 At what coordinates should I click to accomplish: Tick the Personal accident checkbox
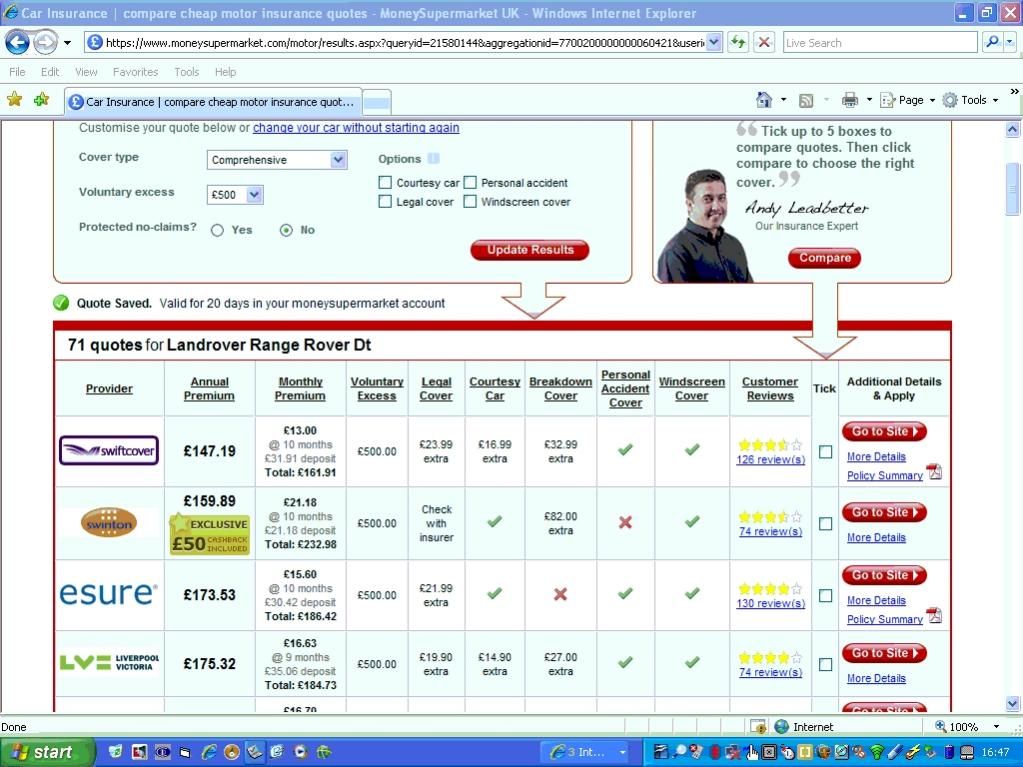(470, 183)
